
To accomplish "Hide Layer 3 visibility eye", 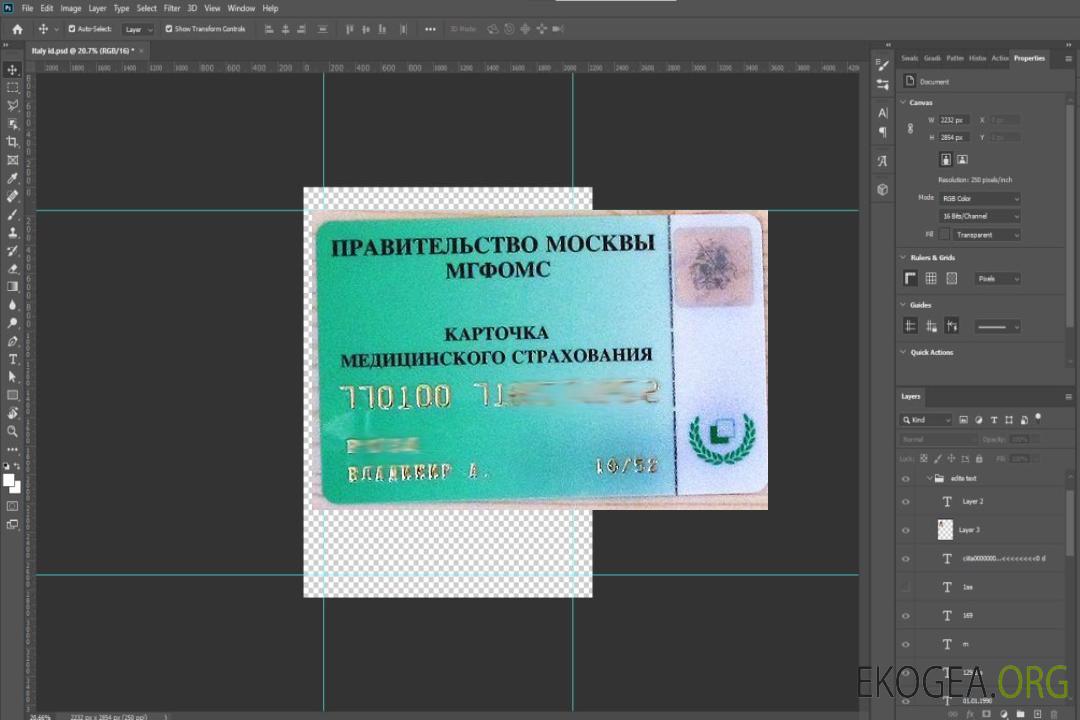I will point(906,531).
